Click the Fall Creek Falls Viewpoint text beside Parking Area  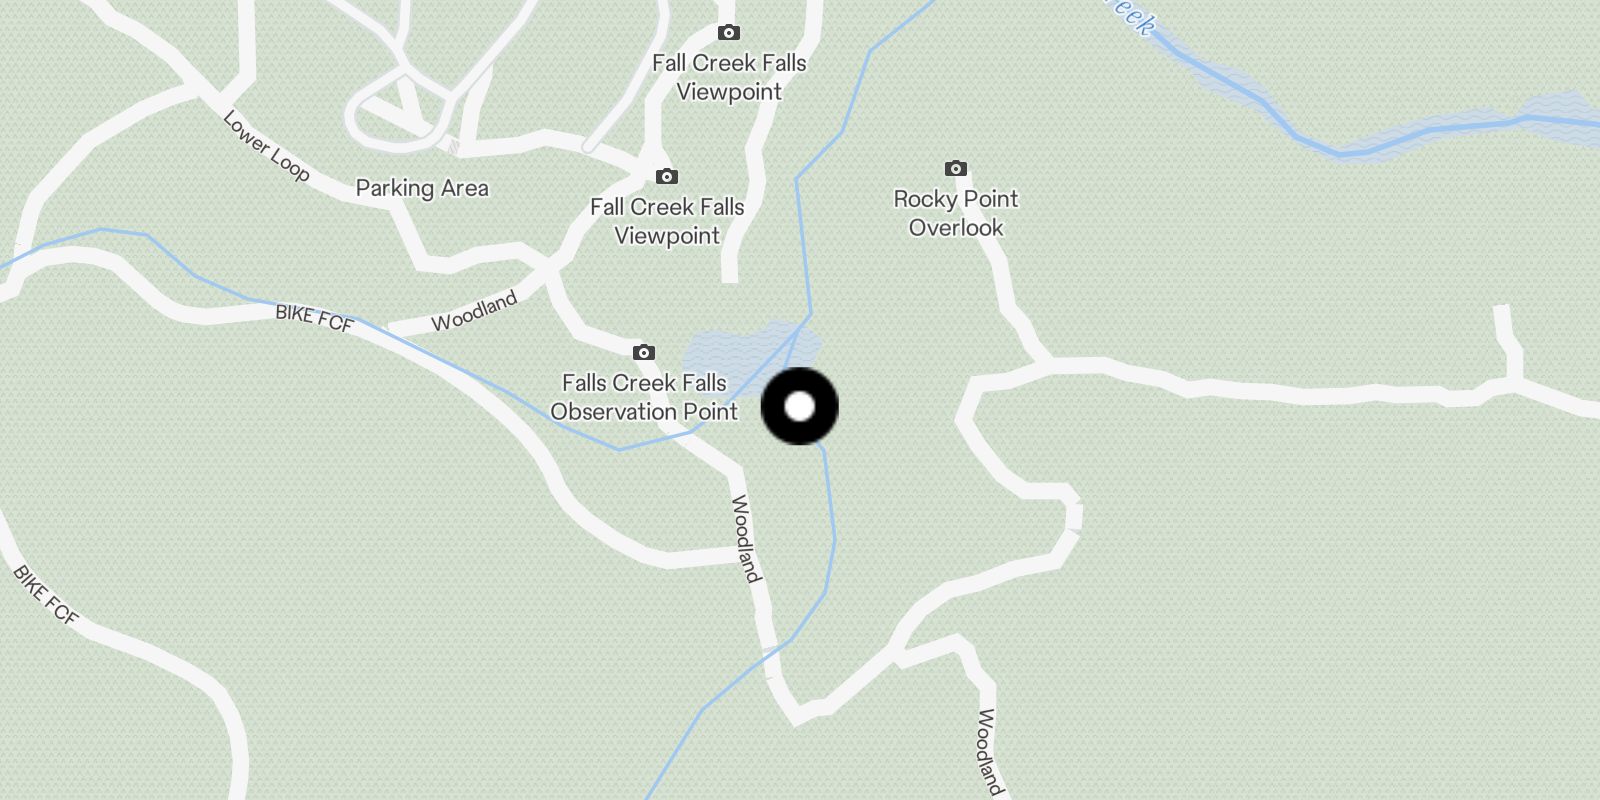pyautogui.click(x=667, y=221)
